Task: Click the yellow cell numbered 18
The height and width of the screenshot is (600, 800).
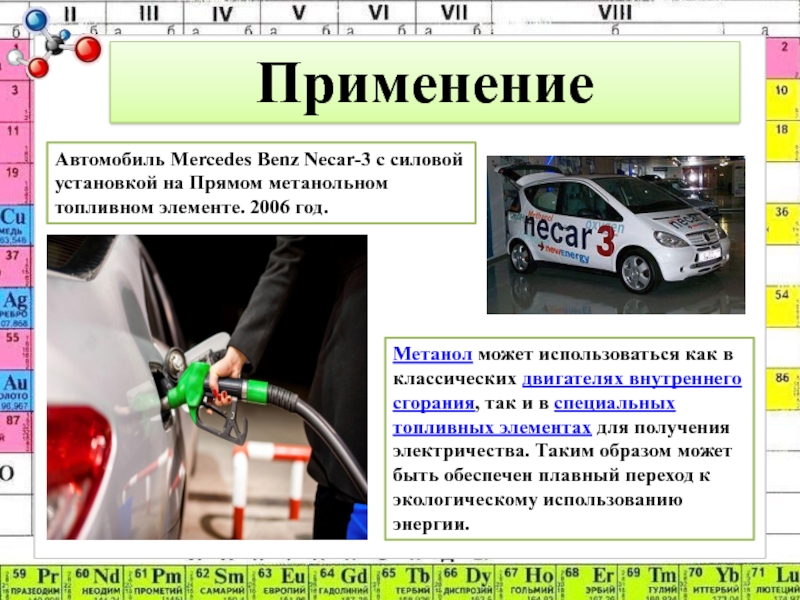Action: click(x=782, y=141)
